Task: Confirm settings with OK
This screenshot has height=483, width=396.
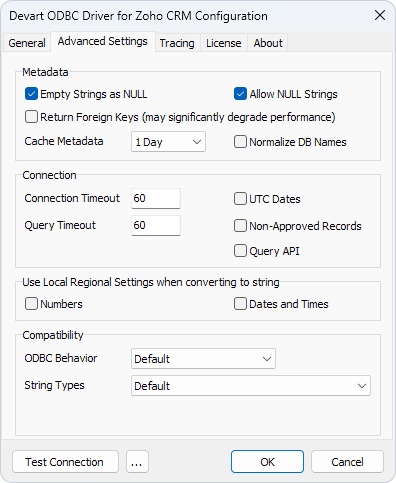Action: [267, 462]
